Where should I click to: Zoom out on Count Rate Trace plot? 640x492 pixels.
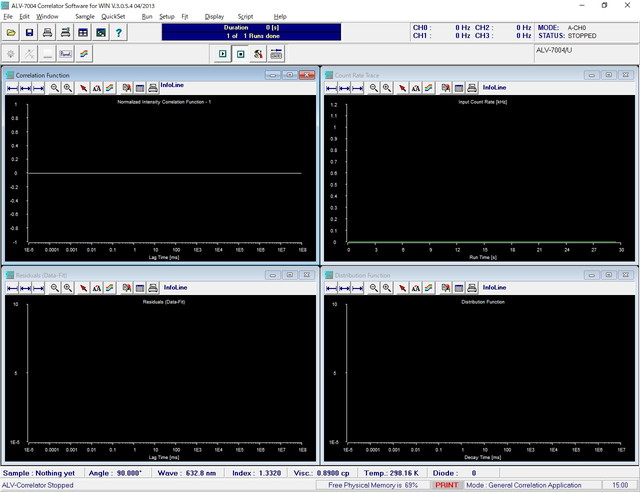tap(373, 88)
